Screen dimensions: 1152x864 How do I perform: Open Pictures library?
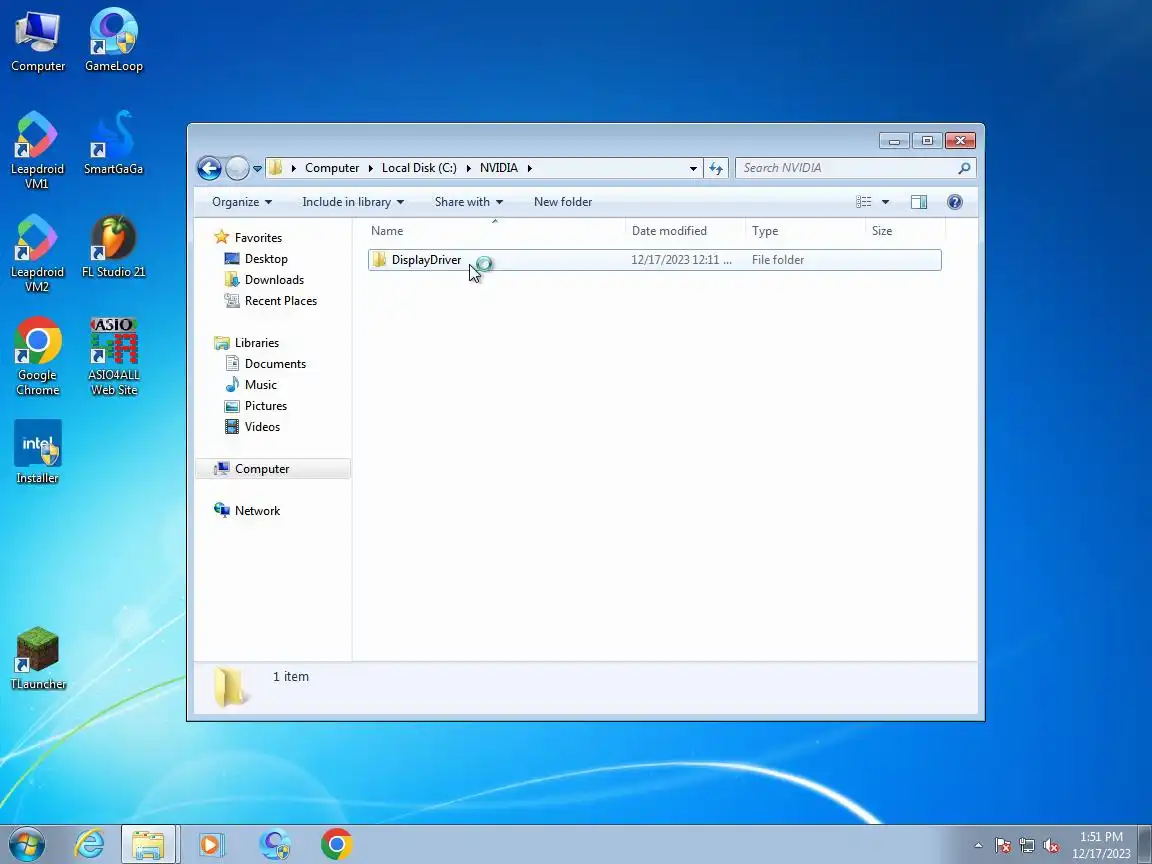tap(264, 406)
